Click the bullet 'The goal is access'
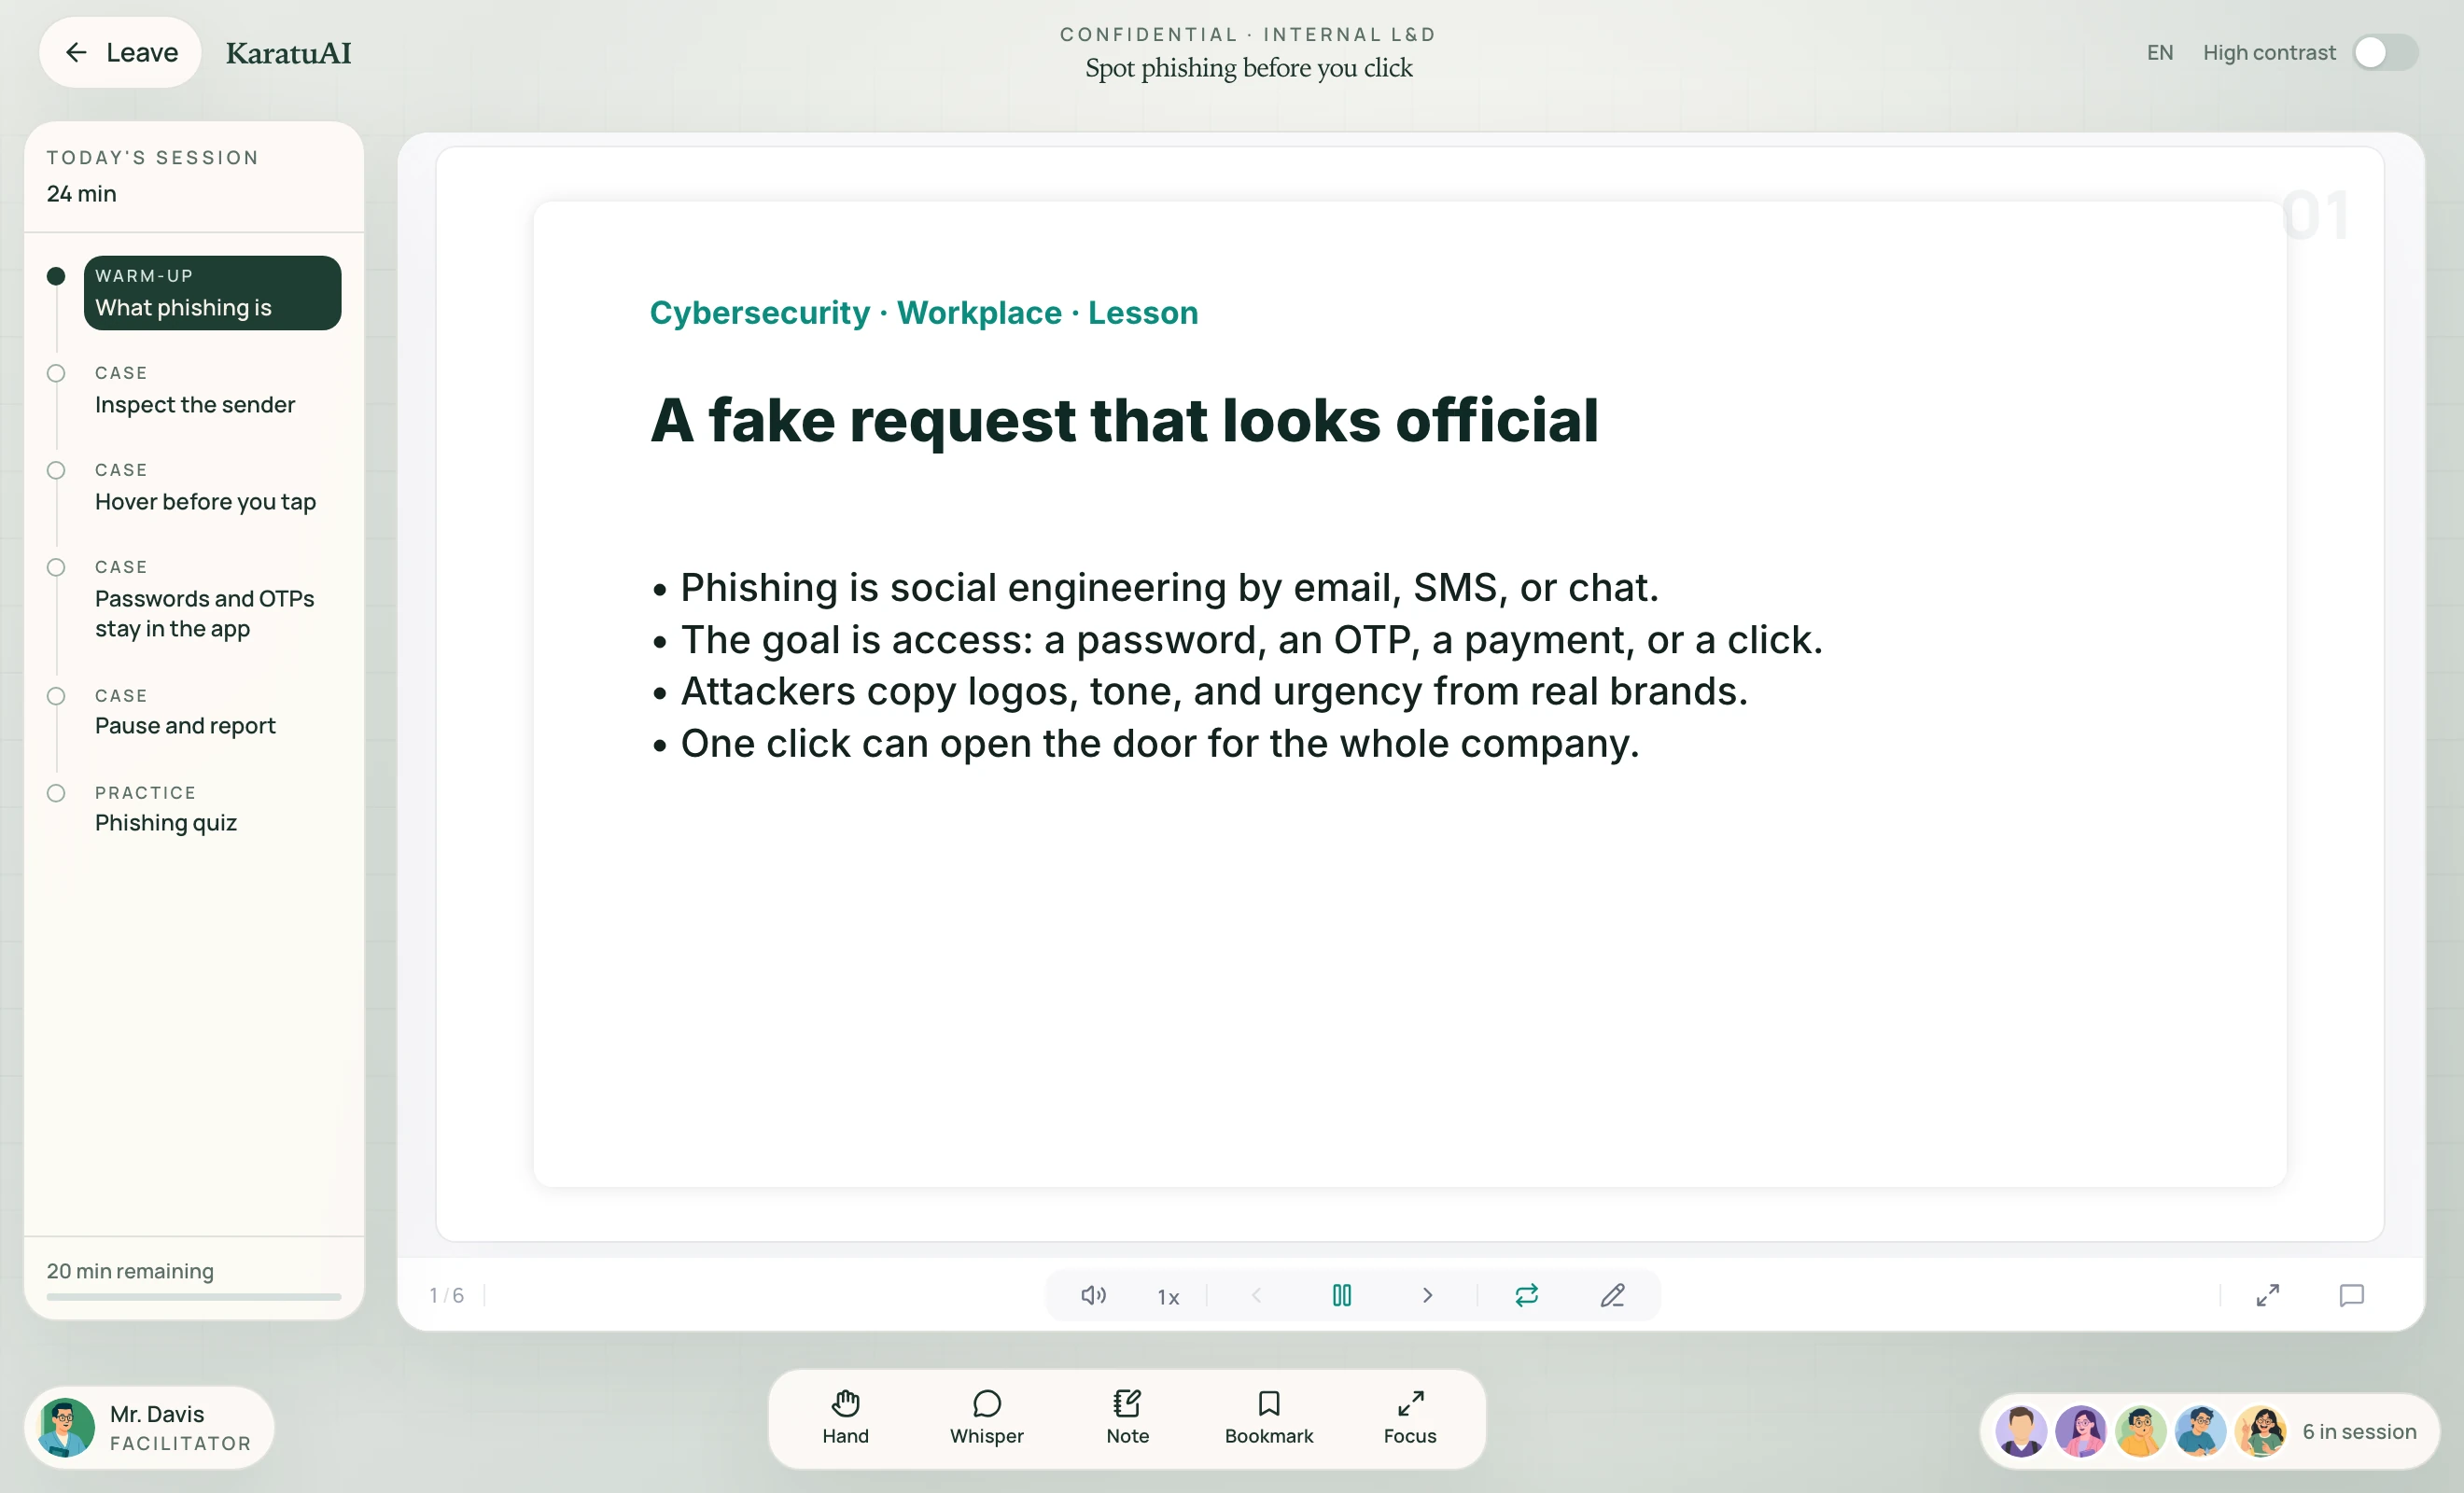The image size is (2464, 1493). pos(1237,639)
